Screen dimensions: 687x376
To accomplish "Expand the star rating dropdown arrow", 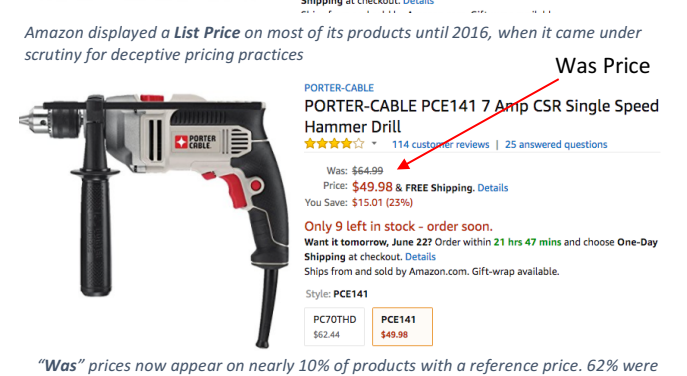I will 374,143.
